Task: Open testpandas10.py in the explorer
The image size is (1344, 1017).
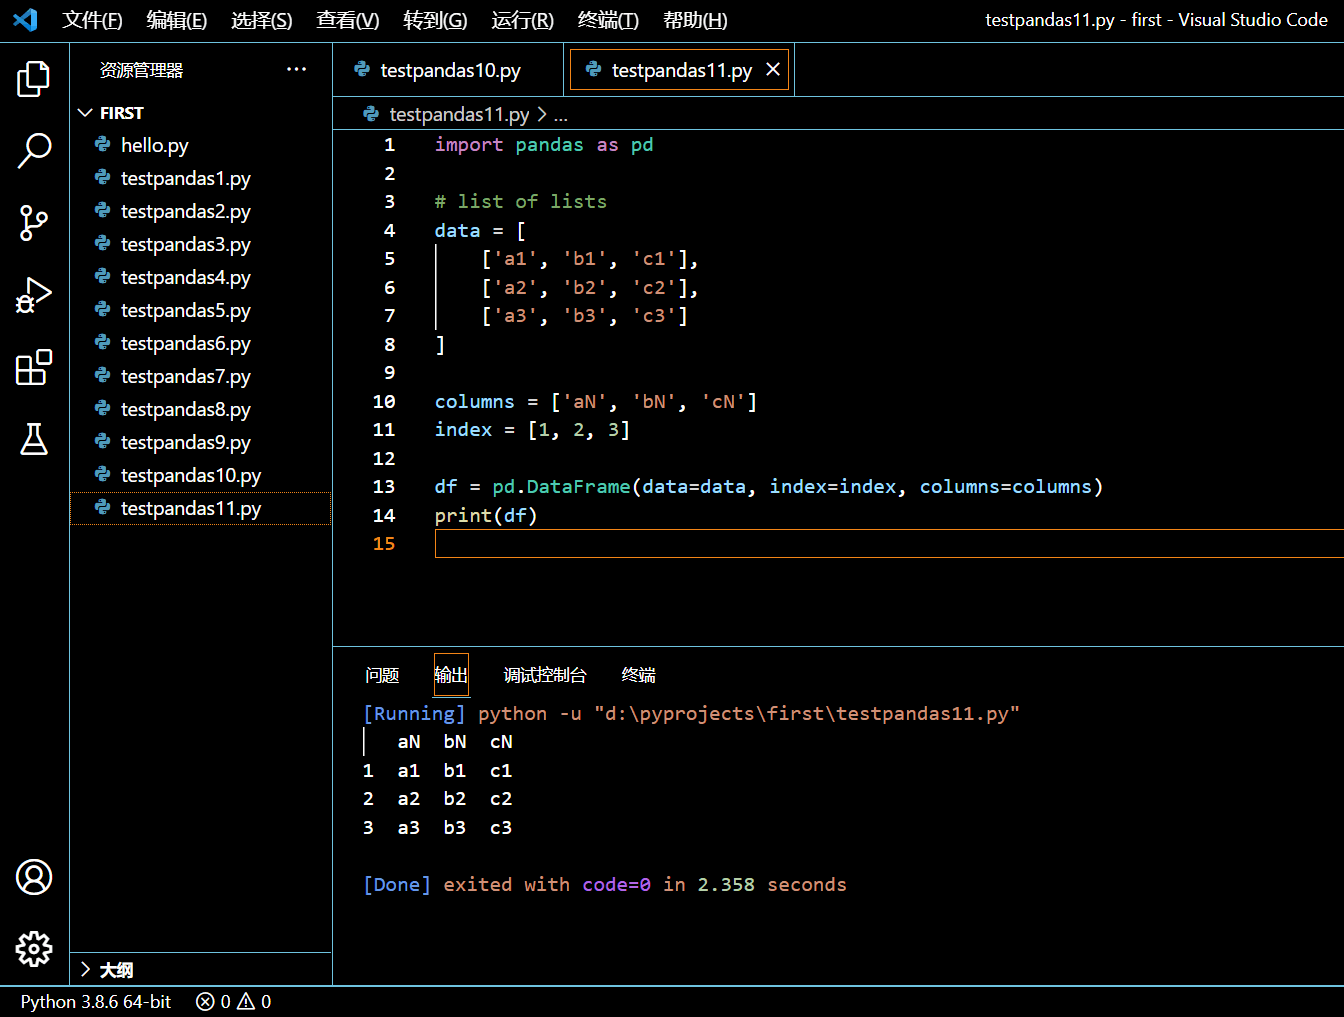Action: 200,475
